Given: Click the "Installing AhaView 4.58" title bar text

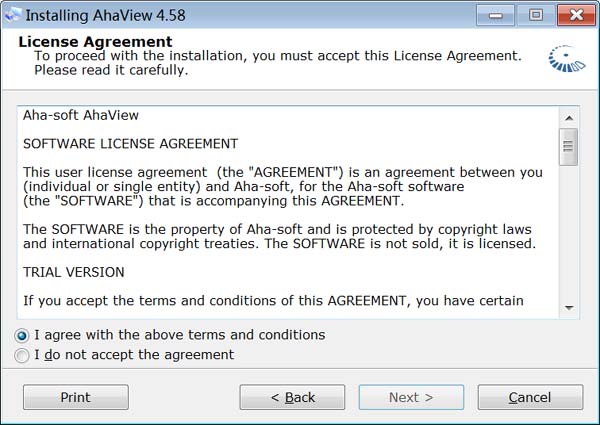Looking at the screenshot, I should click(106, 16).
